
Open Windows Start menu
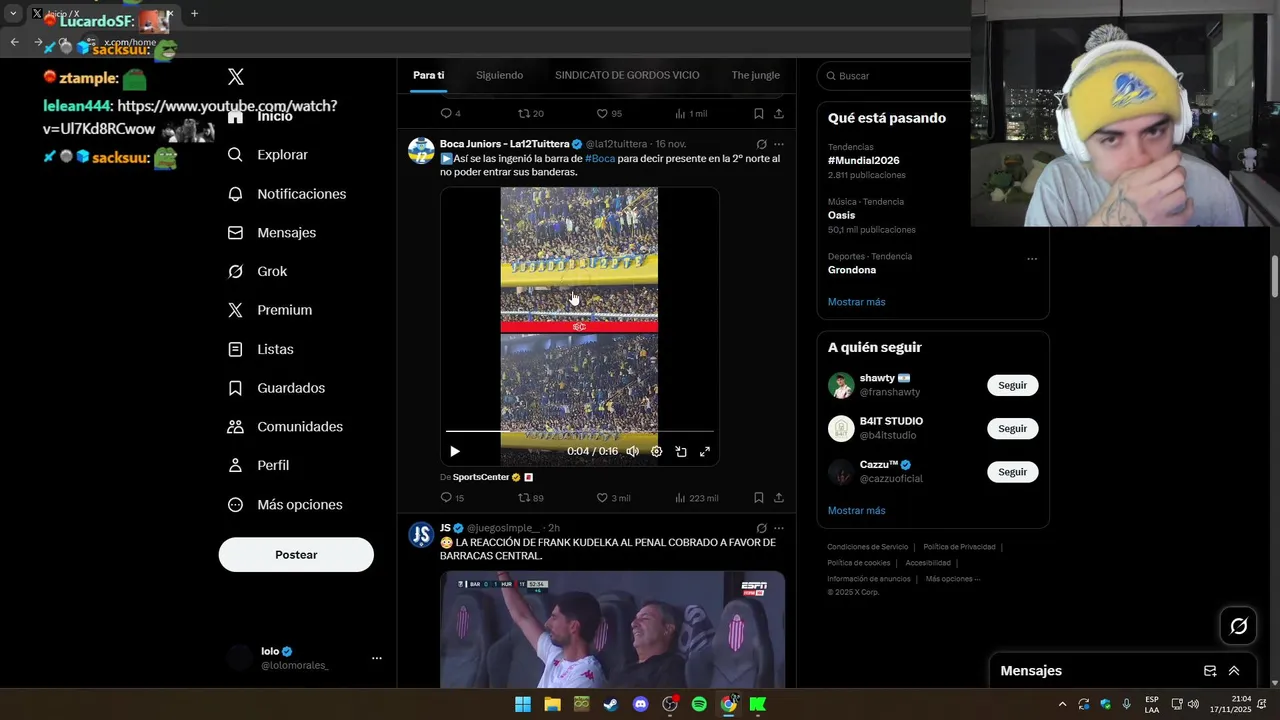pos(523,704)
